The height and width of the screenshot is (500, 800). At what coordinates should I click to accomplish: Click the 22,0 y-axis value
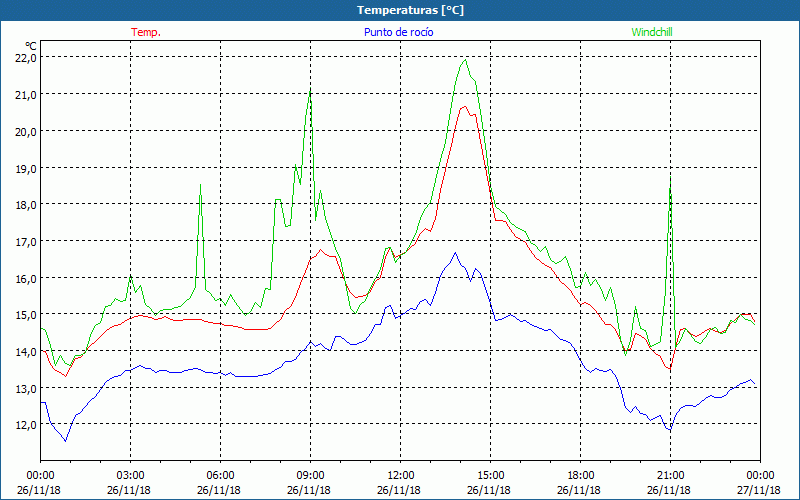click(x=26, y=58)
